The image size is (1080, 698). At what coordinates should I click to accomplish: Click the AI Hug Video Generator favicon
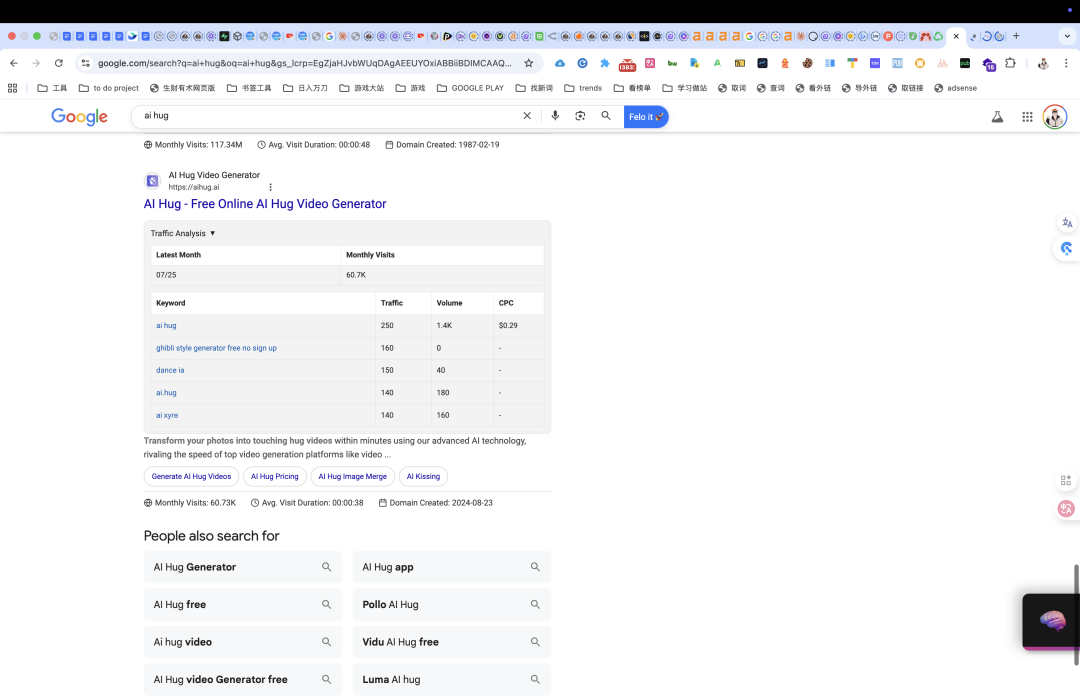(x=153, y=181)
